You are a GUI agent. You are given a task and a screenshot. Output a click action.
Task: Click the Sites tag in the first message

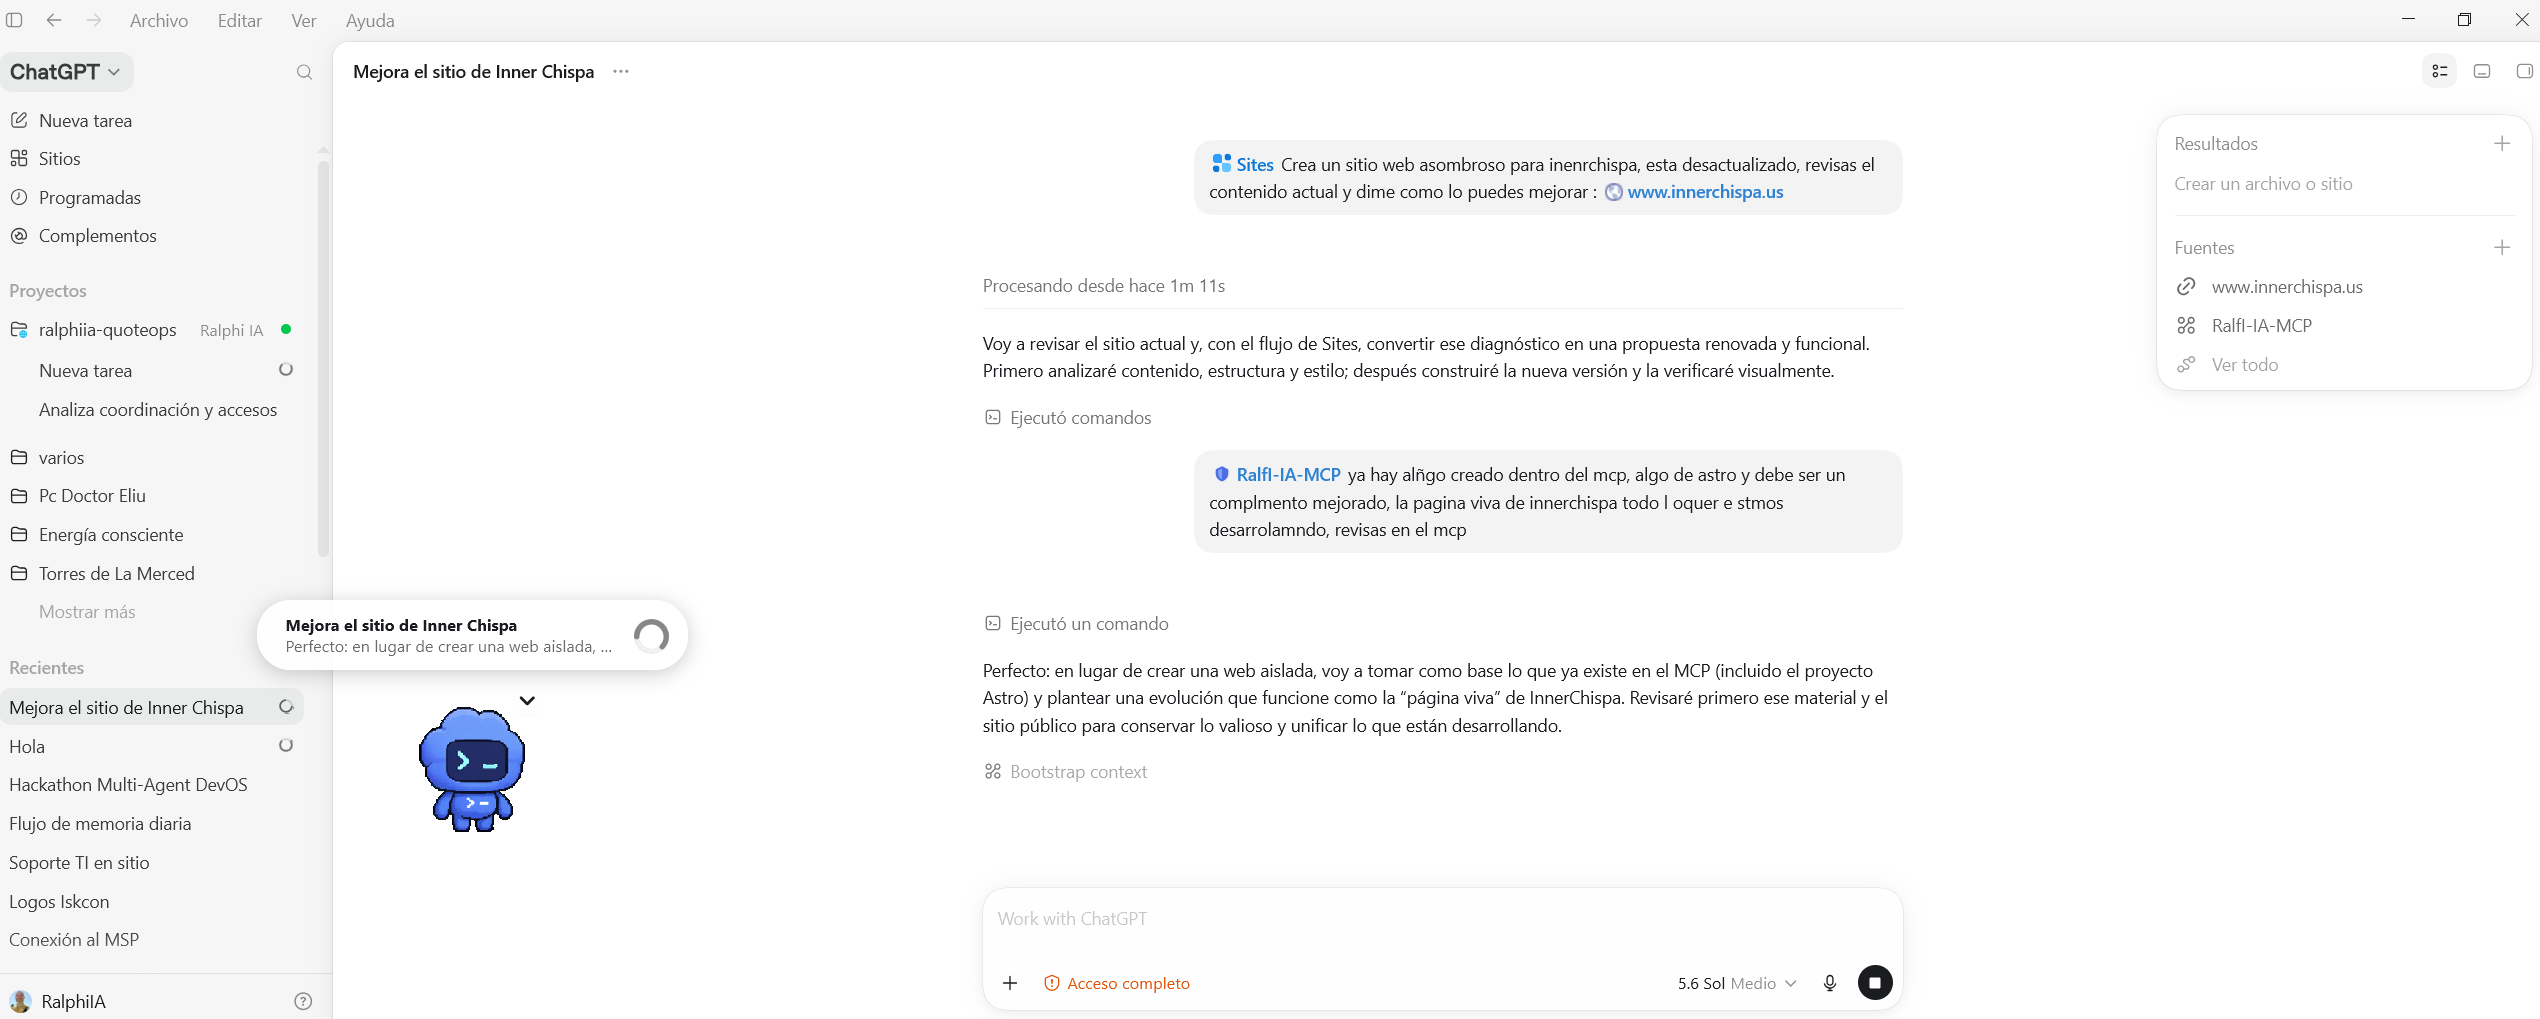(x=1243, y=165)
